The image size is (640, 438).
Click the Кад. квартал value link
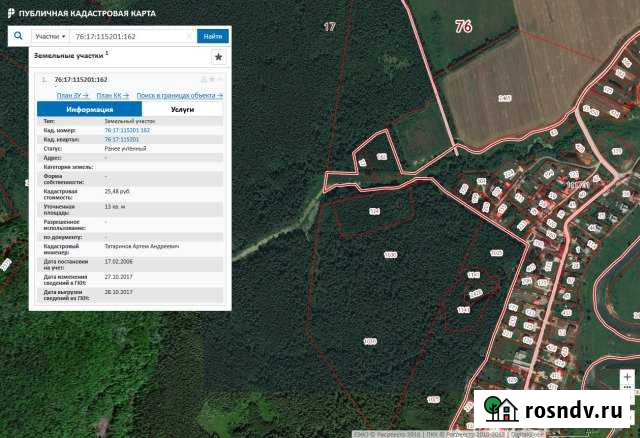[x=121, y=139]
